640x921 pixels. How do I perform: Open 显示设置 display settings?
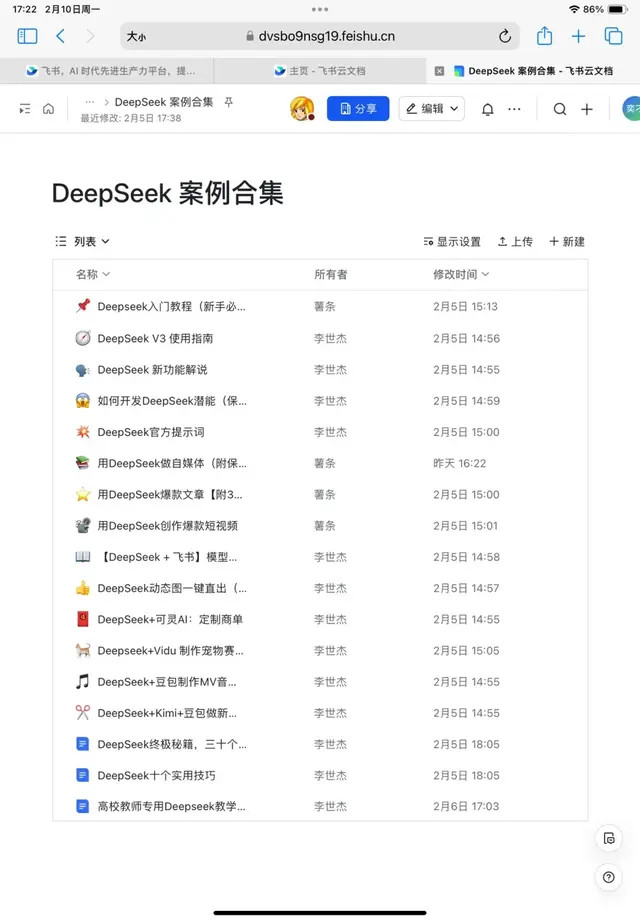coord(452,241)
